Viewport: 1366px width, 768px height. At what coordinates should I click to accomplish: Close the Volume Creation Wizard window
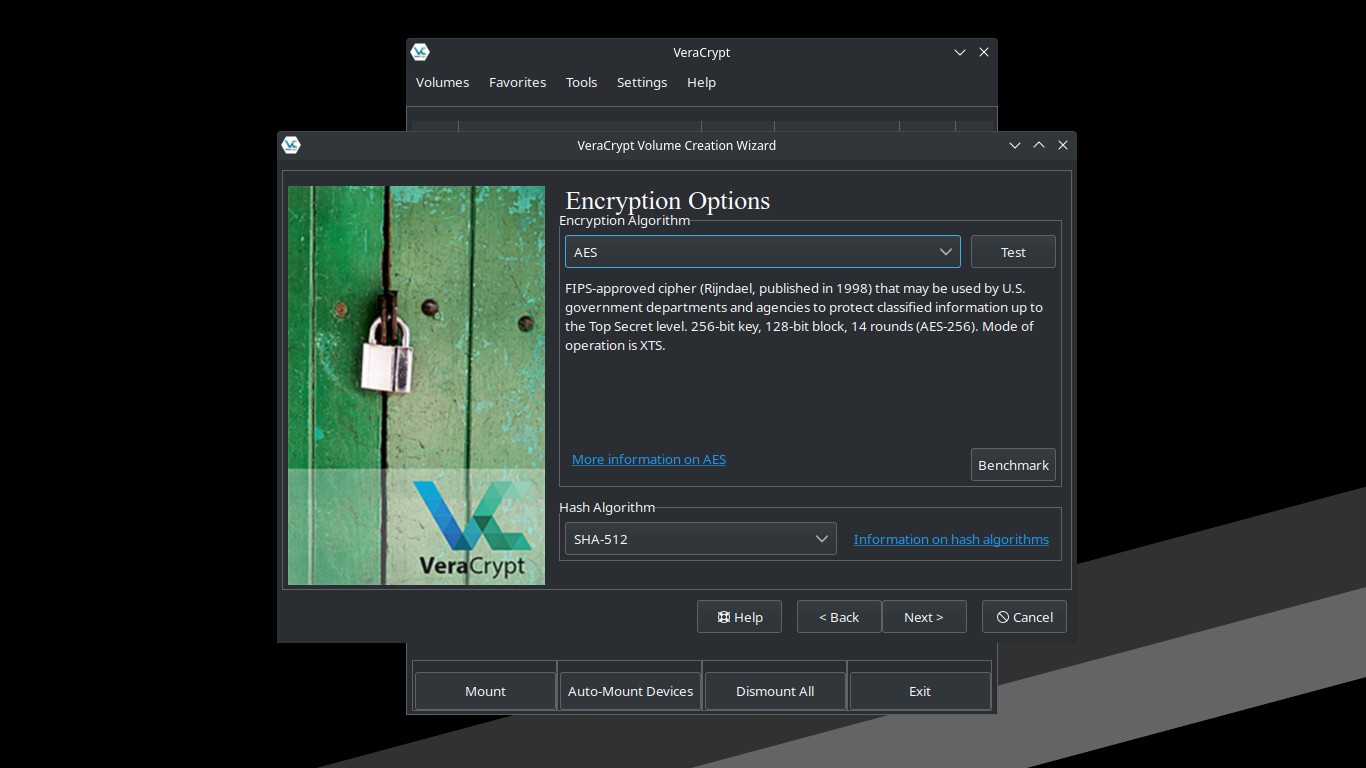pos(1063,145)
